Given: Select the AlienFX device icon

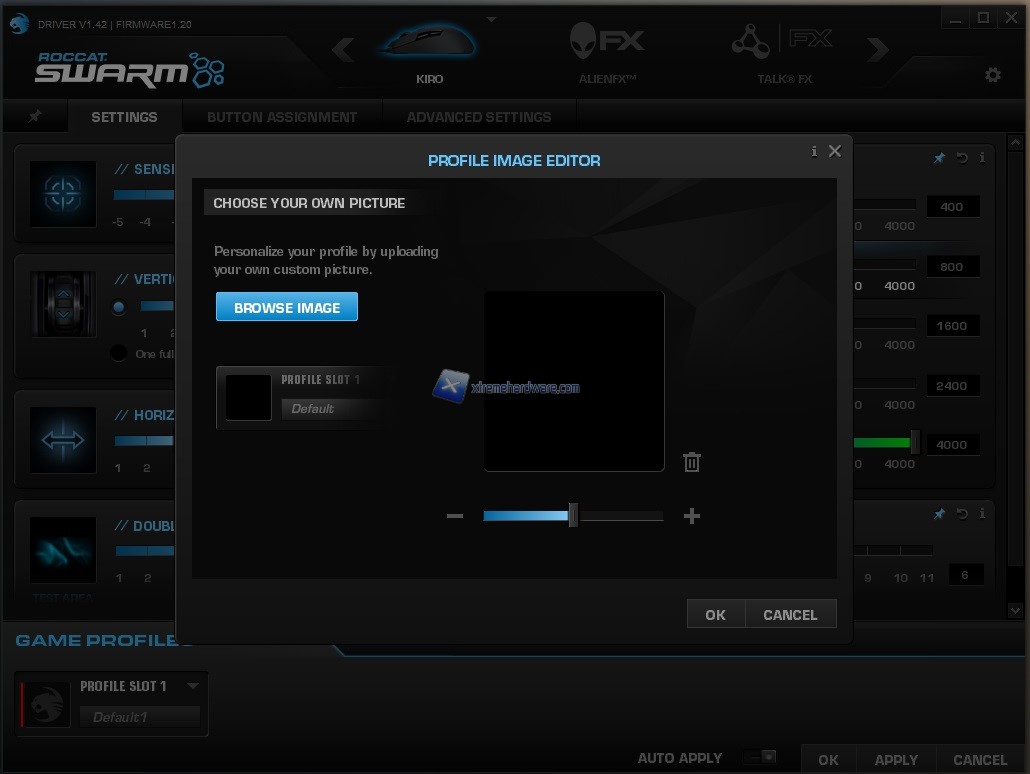Looking at the screenshot, I should (607, 43).
